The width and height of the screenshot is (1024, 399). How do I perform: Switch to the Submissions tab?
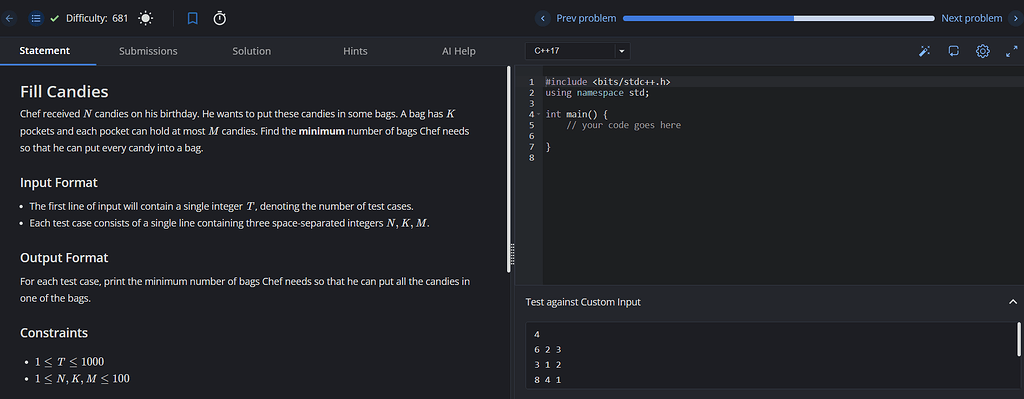pos(148,51)
